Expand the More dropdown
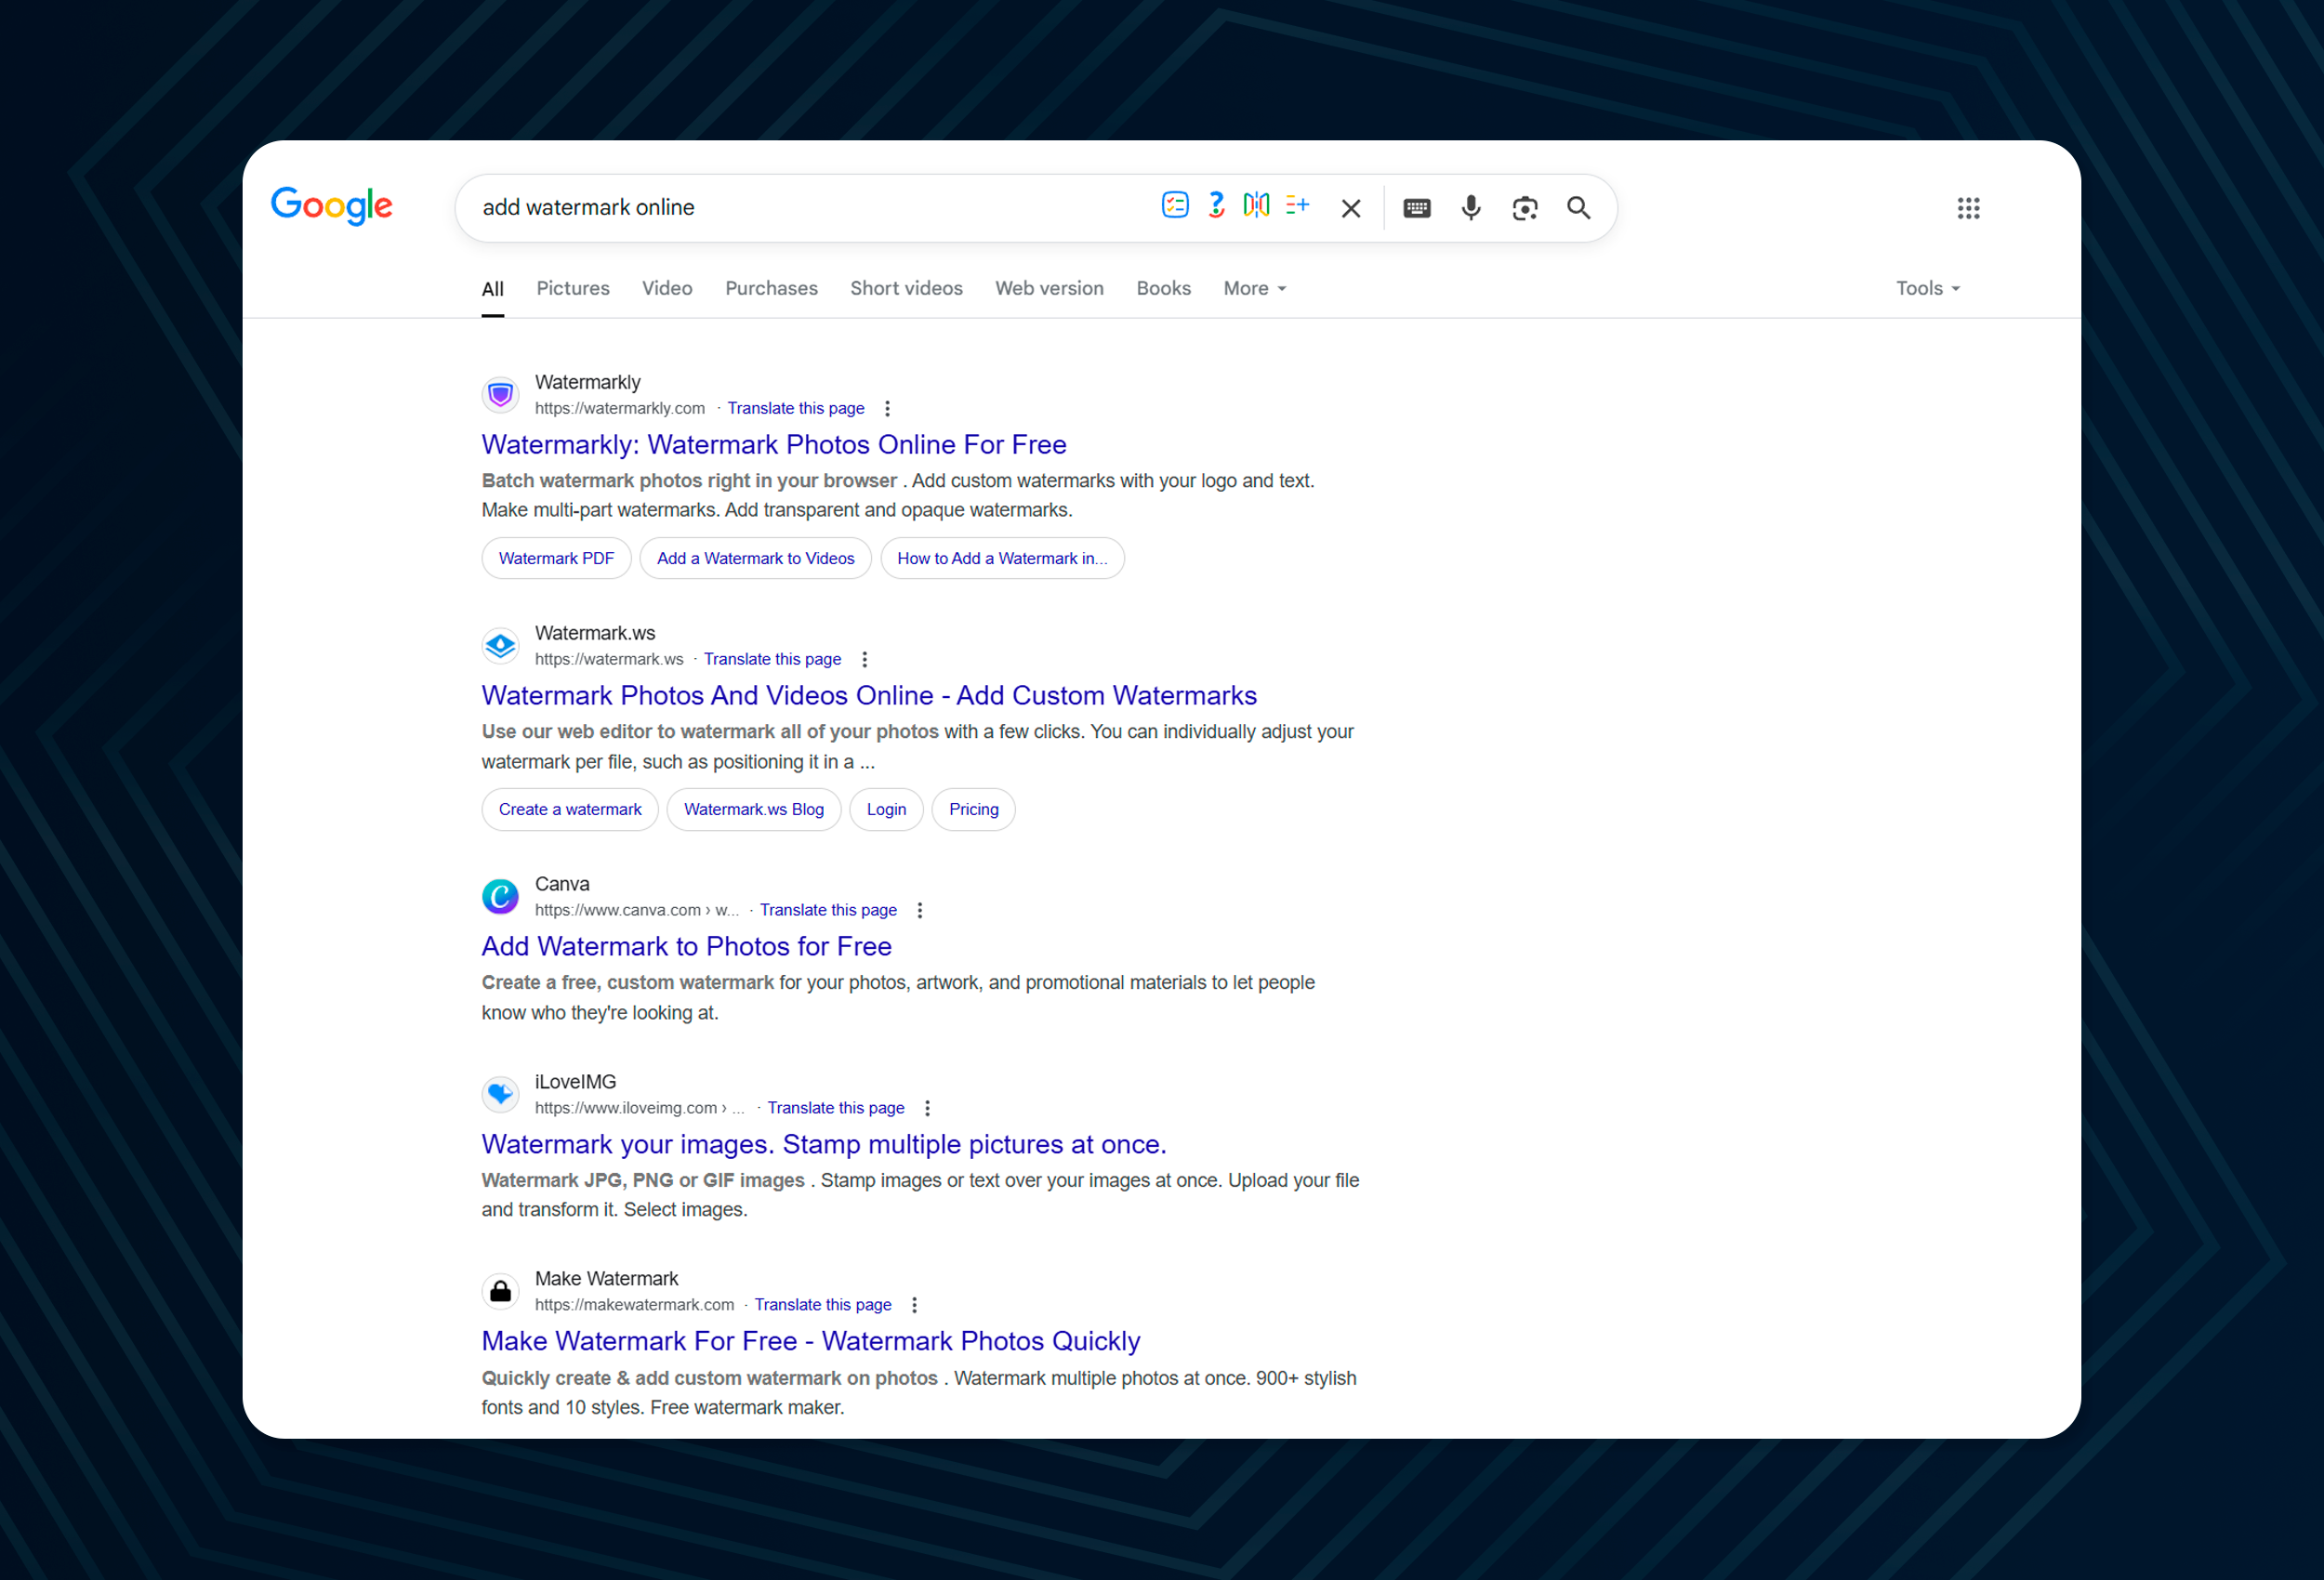 (1255, 289)
